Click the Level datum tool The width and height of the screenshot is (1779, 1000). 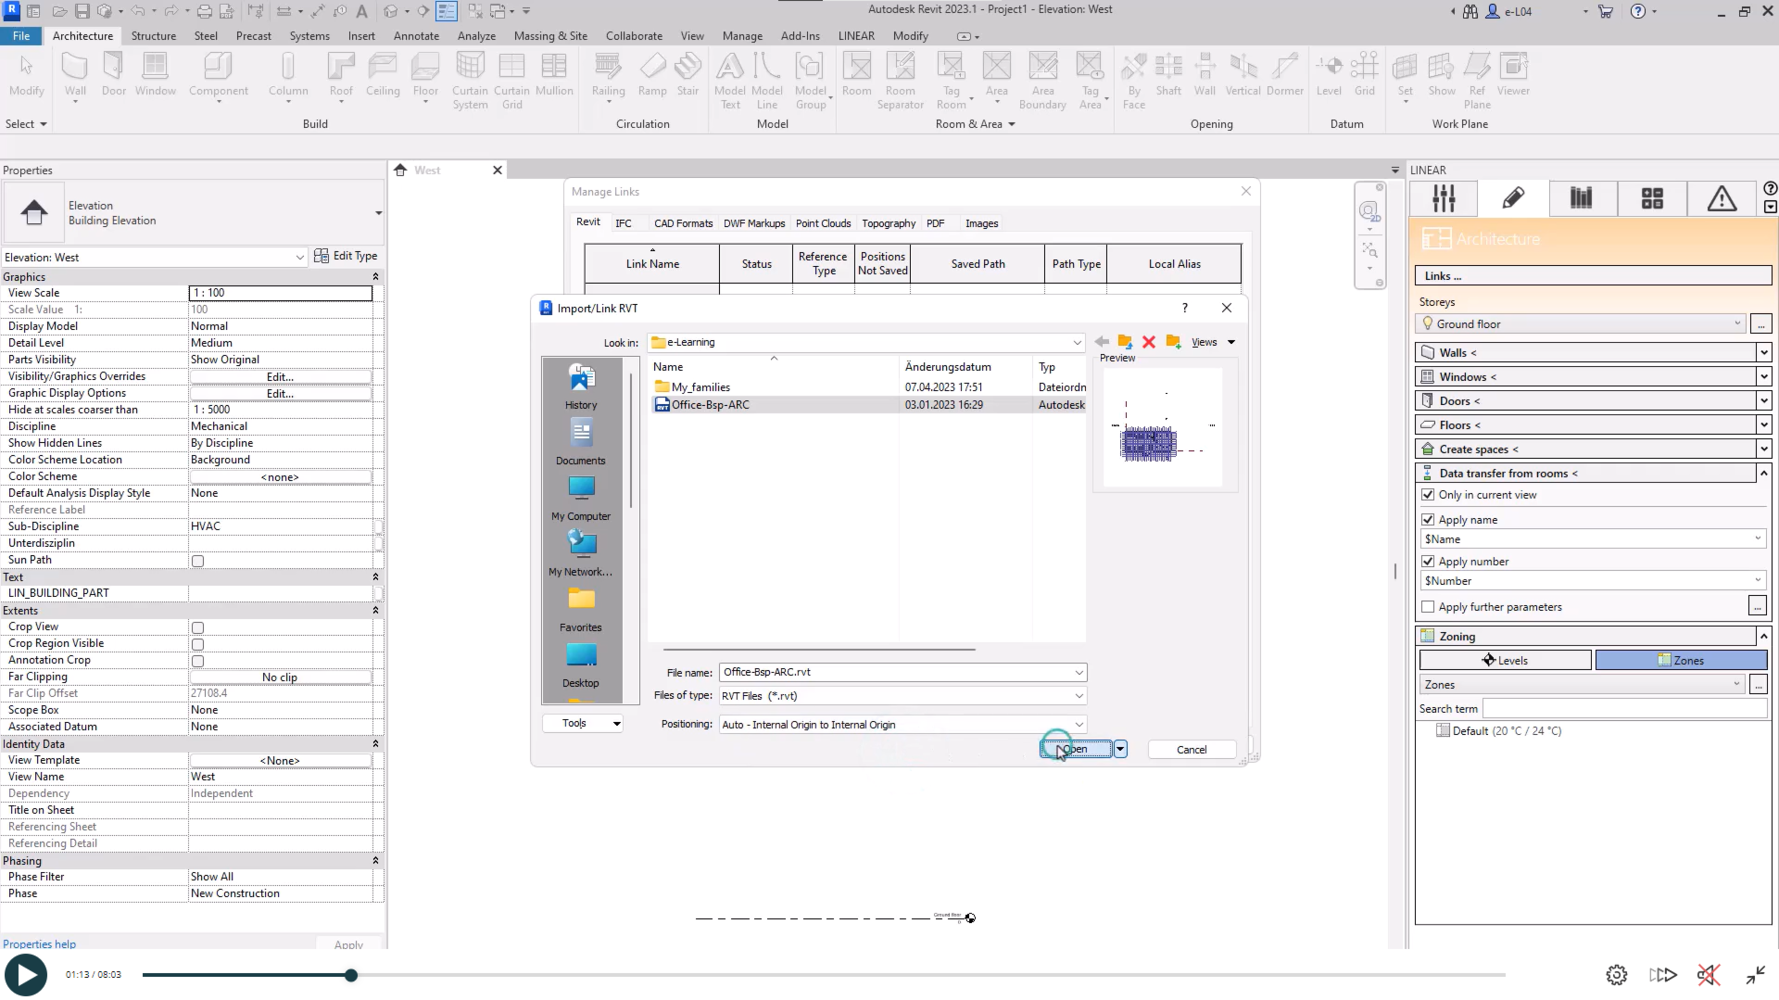[1329, 75]
